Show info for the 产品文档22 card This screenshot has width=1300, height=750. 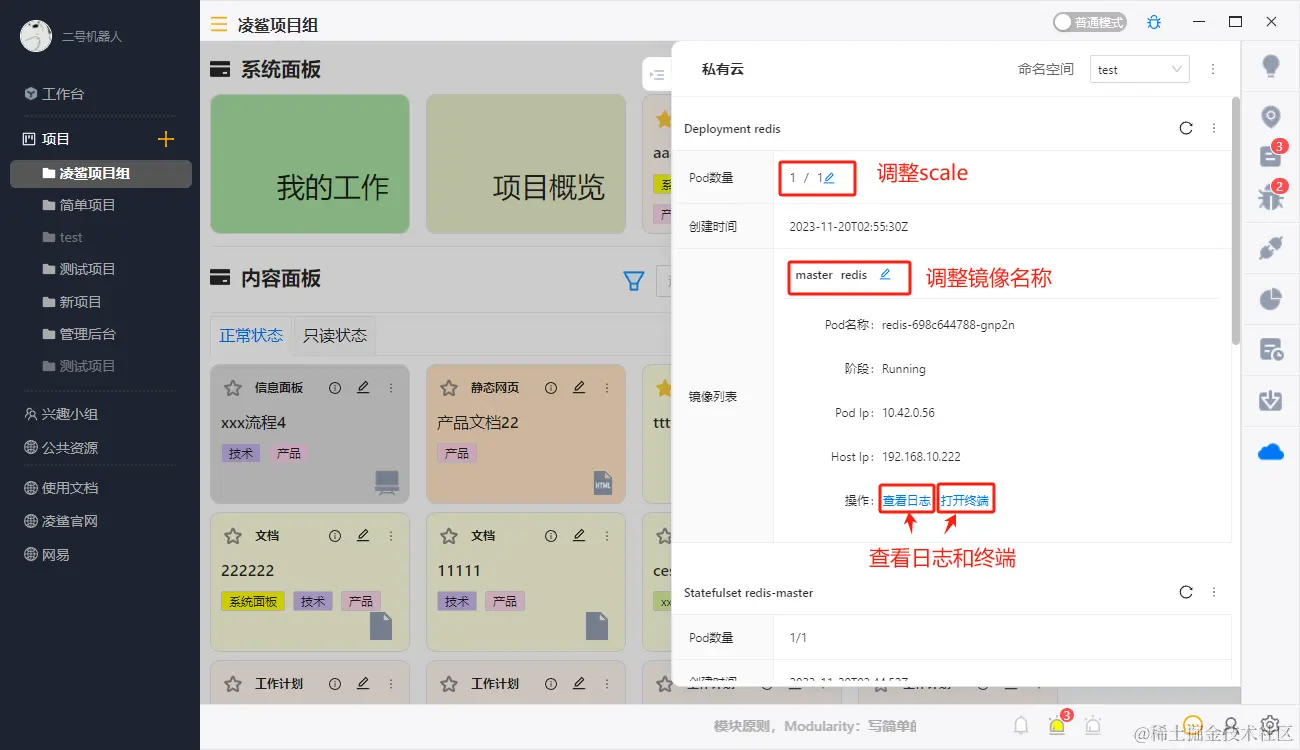[x=551, y=388]
